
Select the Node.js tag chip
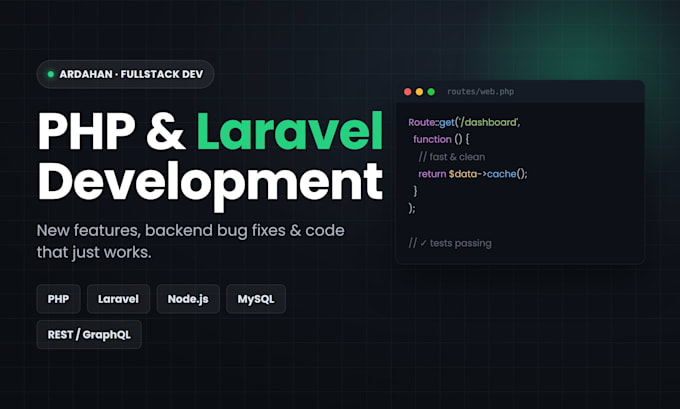click(x=188, y=299)
